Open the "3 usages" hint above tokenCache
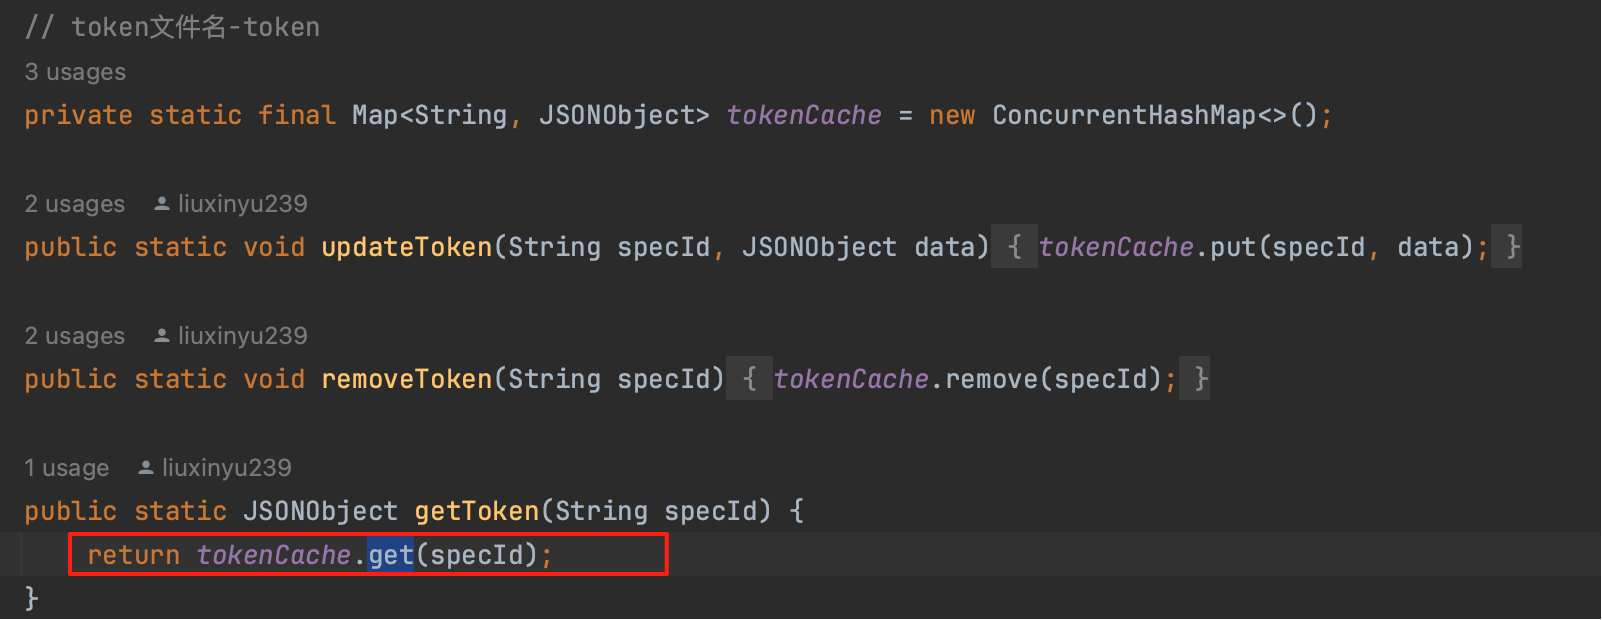The height and width of the screenshot is (620, 1602). 75,72
